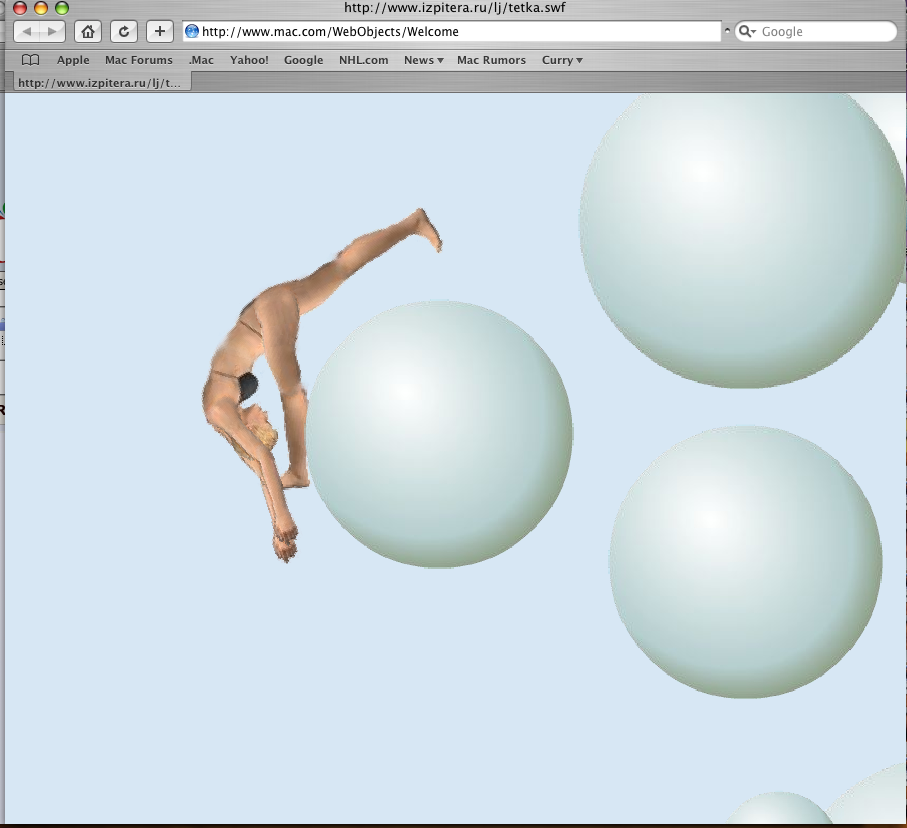Expand the News bookmarks folder
This screenshot has height=828, width=907.
(x=423, y=60)
